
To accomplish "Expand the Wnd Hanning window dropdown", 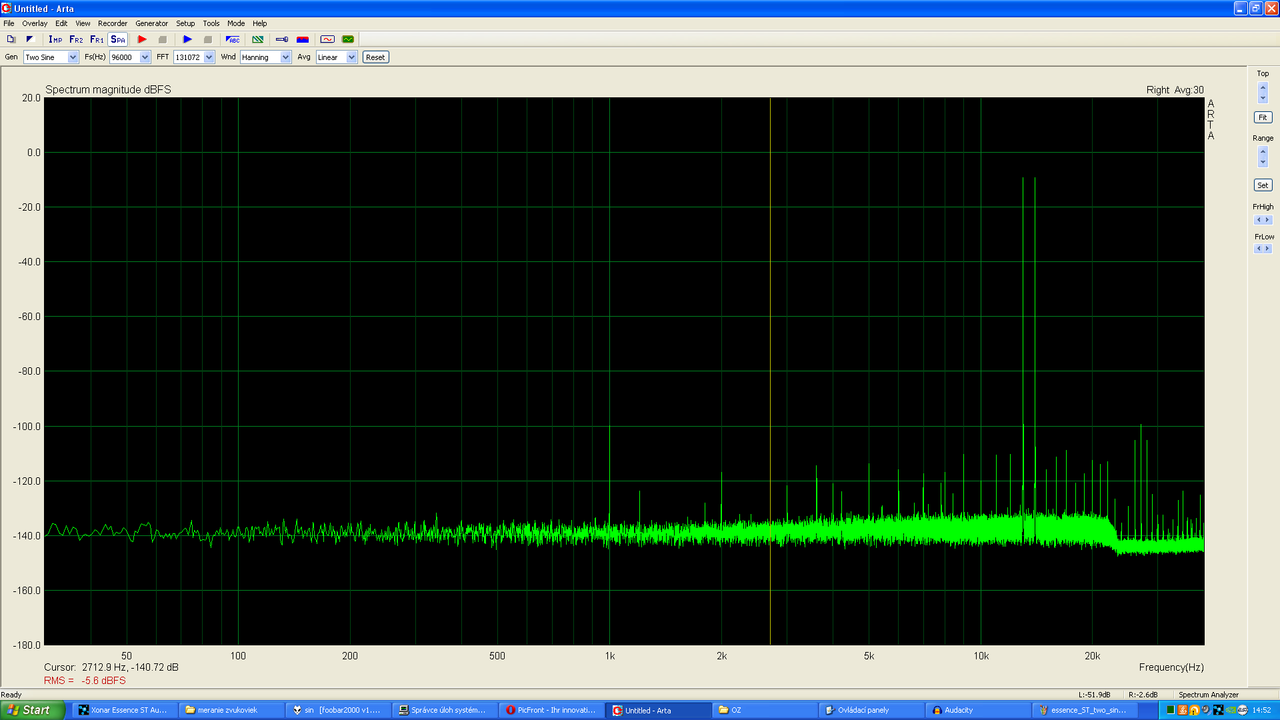I will (265, 57).
